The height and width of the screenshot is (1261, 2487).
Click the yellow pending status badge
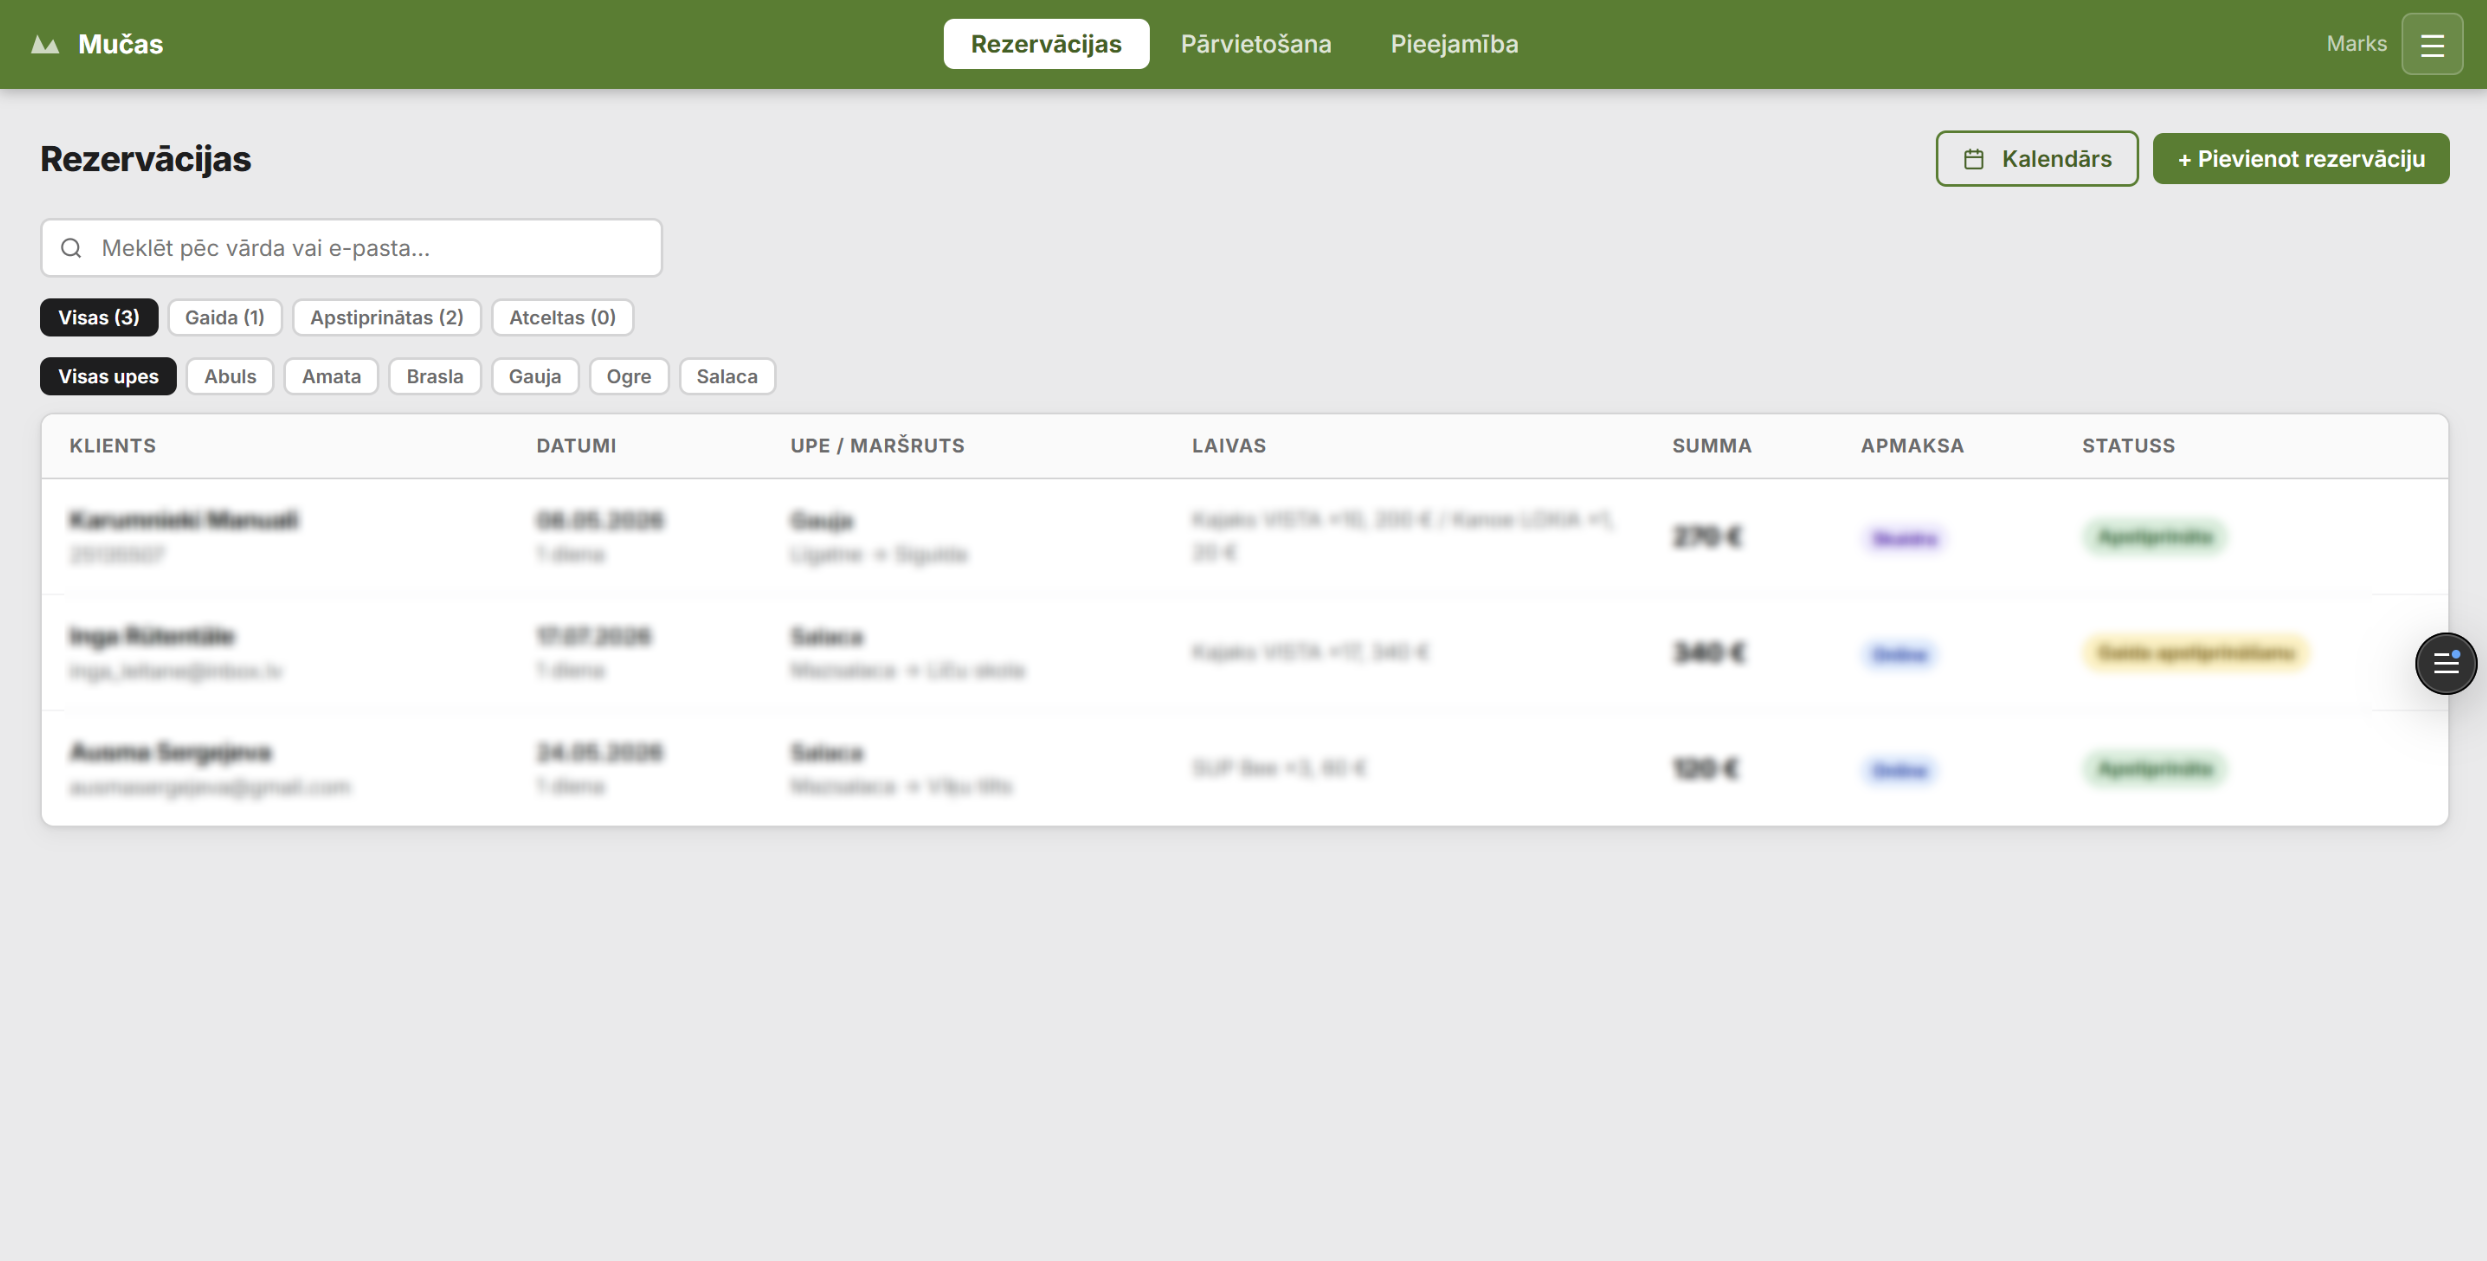click(x=2196, y=653)
